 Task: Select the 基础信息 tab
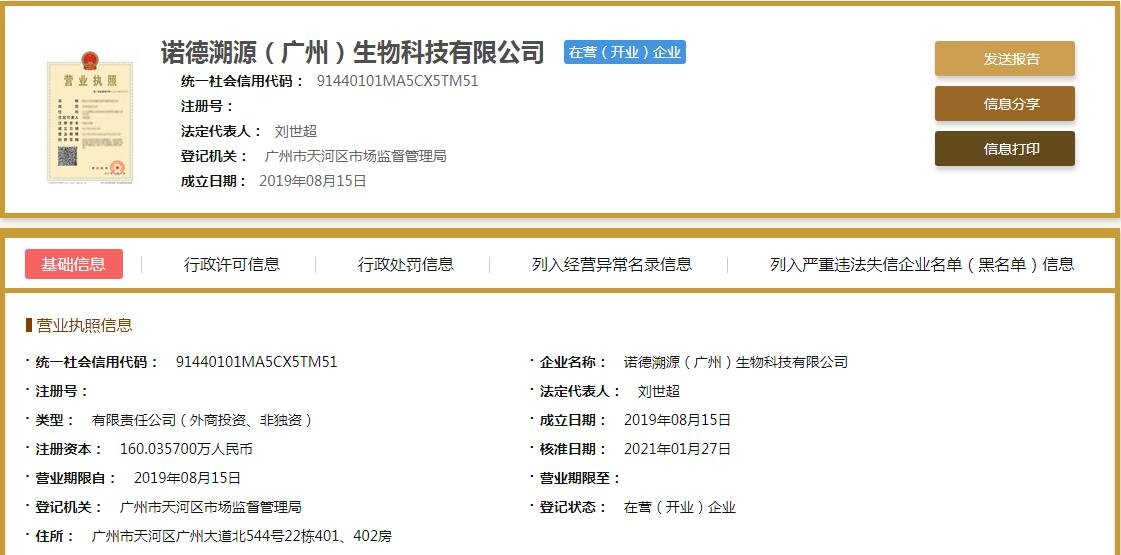click(x=73, y=264)
